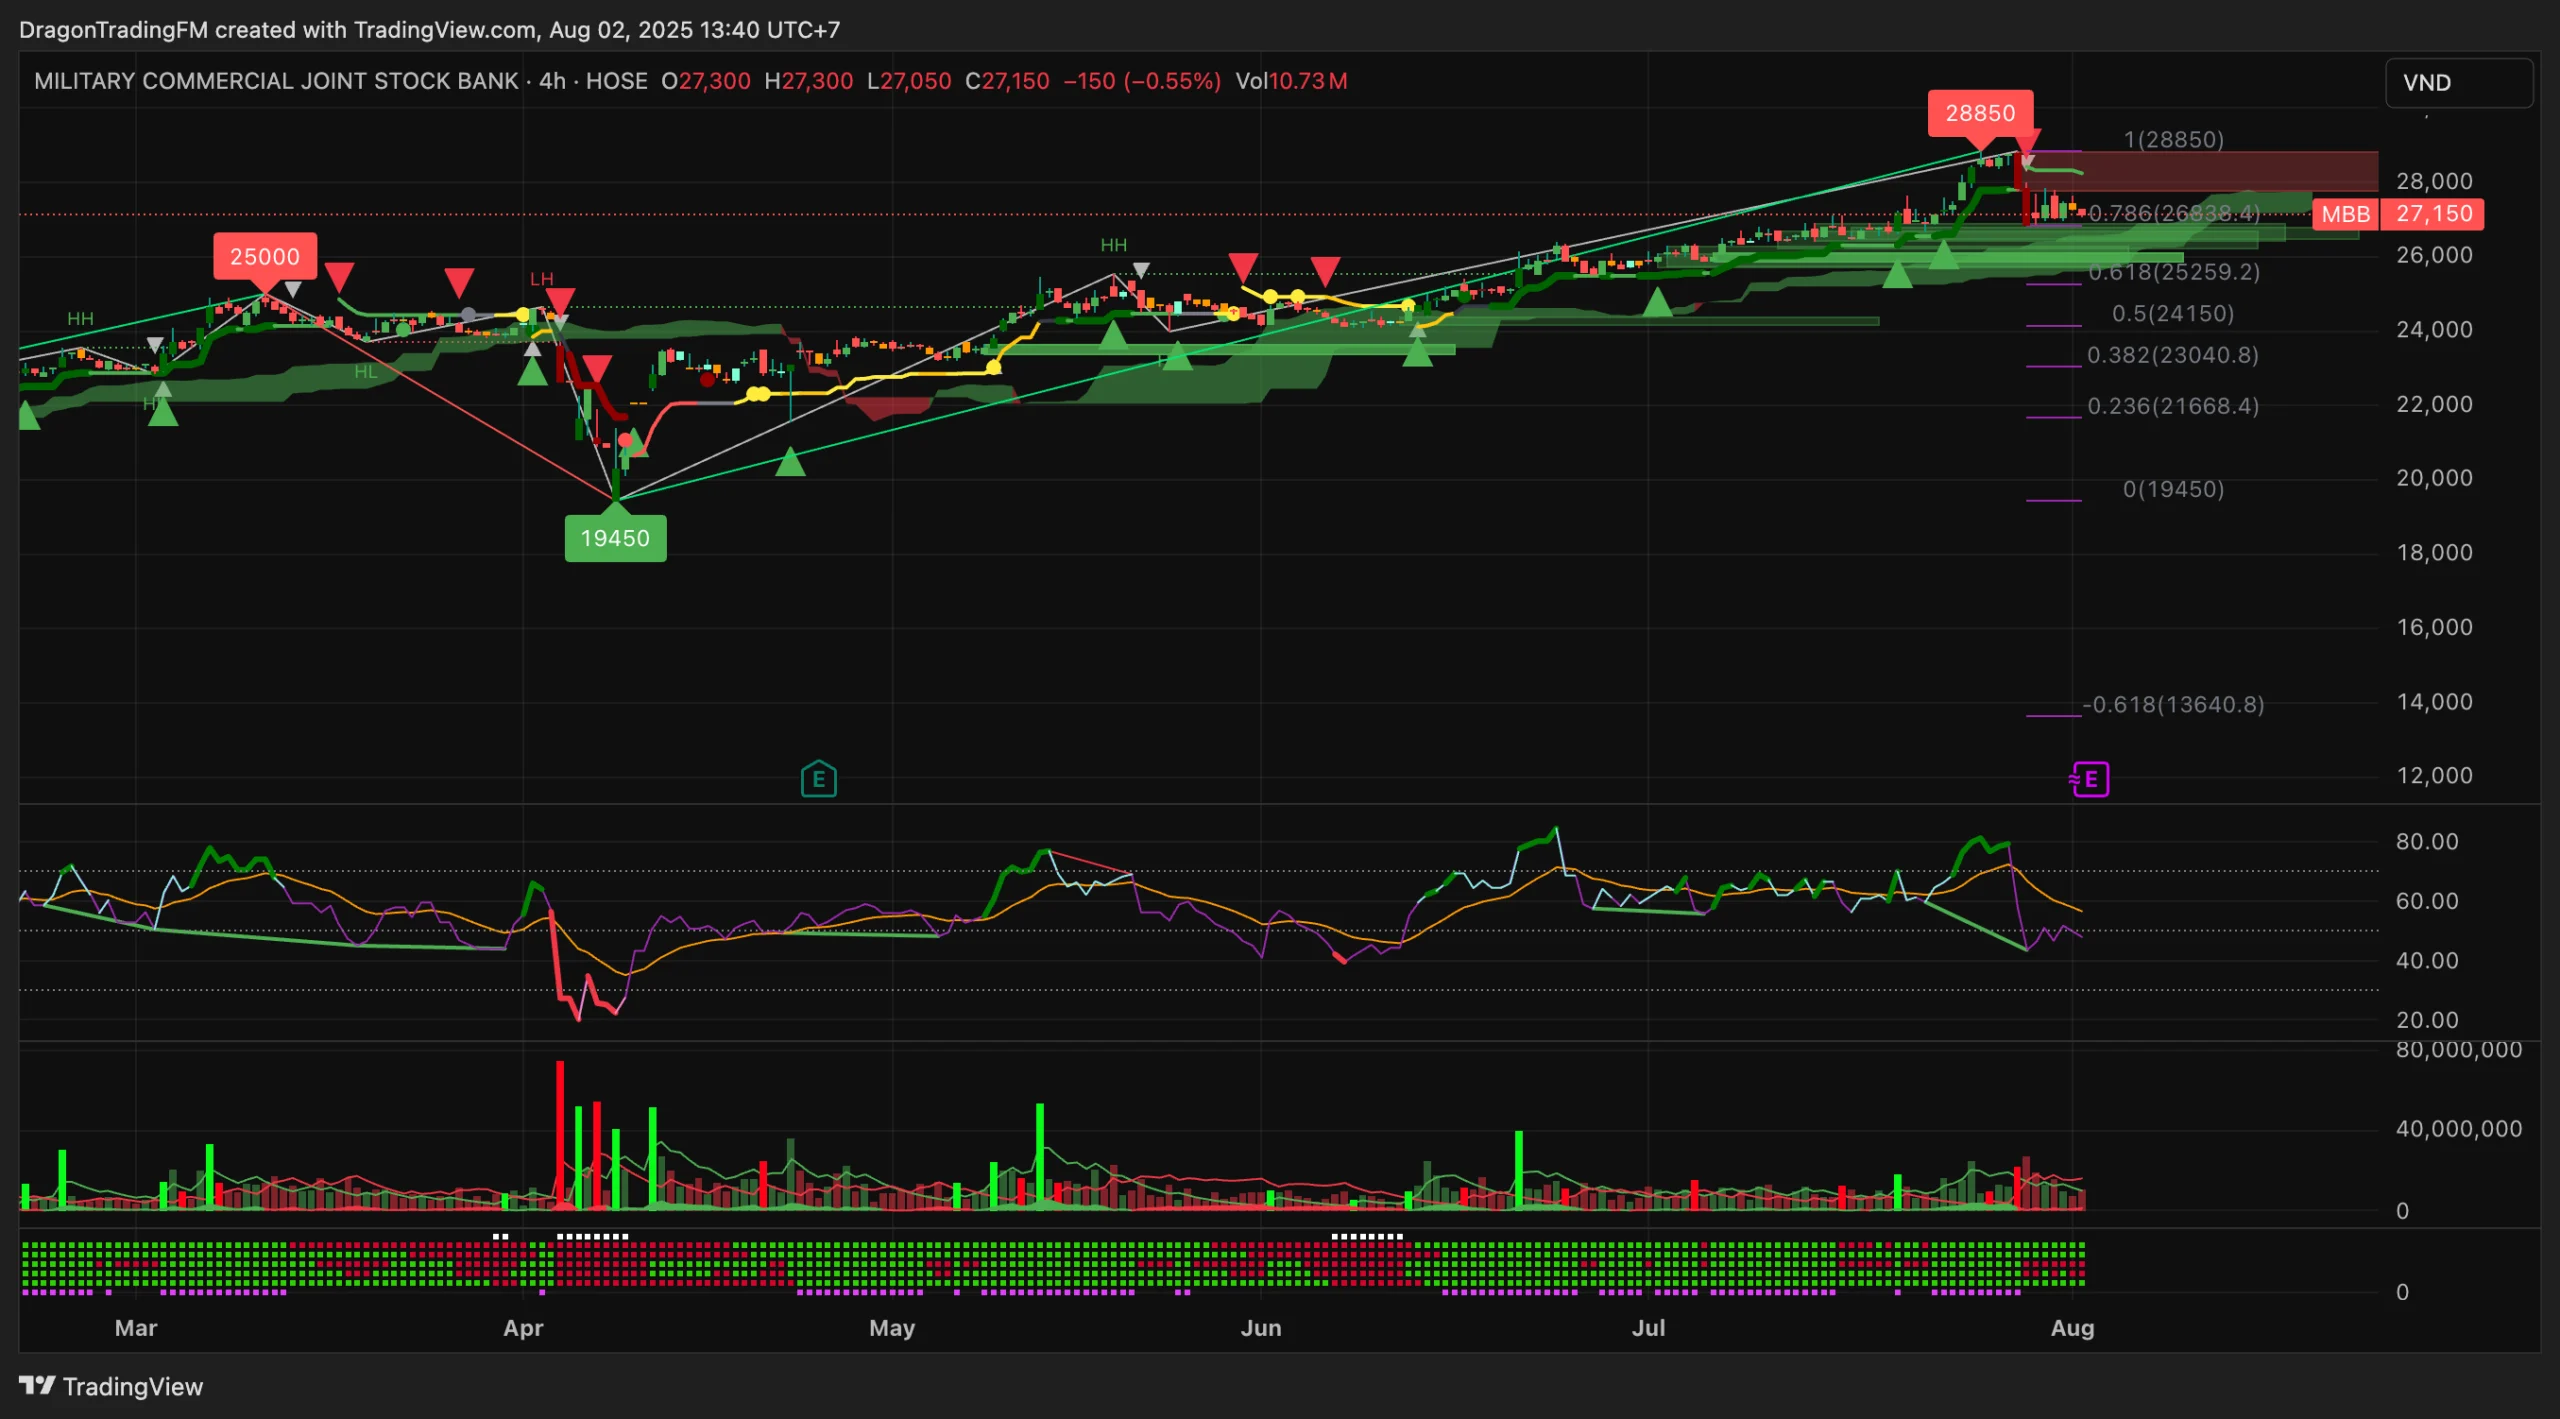This screenshot has height=1419, width=2560.
Task: Click the Jun label on time axis
Action: (1260, 1327)
